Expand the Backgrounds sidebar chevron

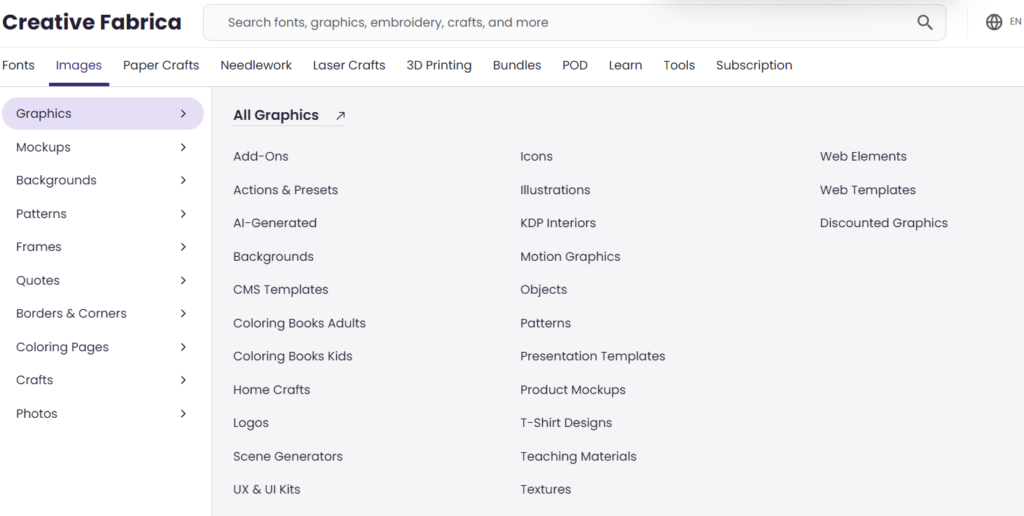[184, 180]
